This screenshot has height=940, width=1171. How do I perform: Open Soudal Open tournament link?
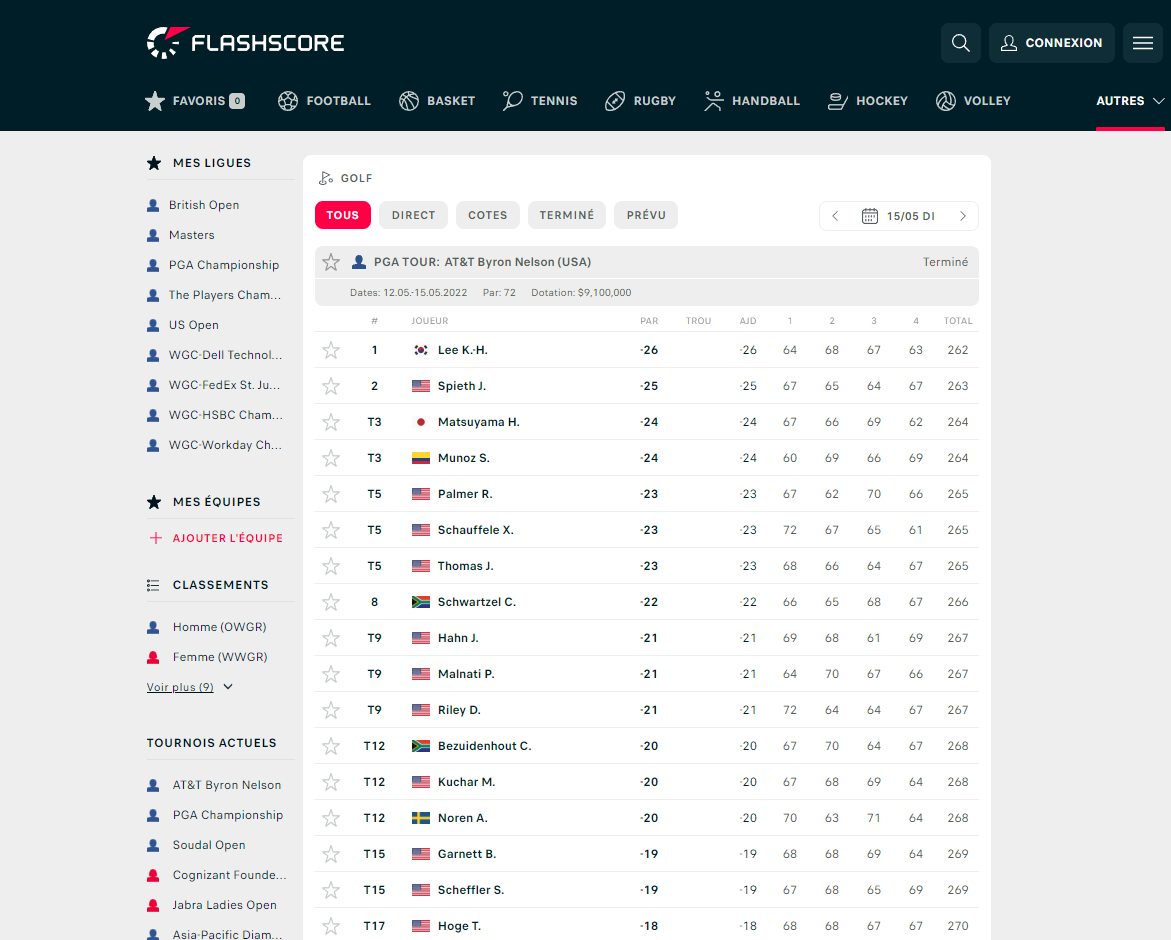point(209,845)
